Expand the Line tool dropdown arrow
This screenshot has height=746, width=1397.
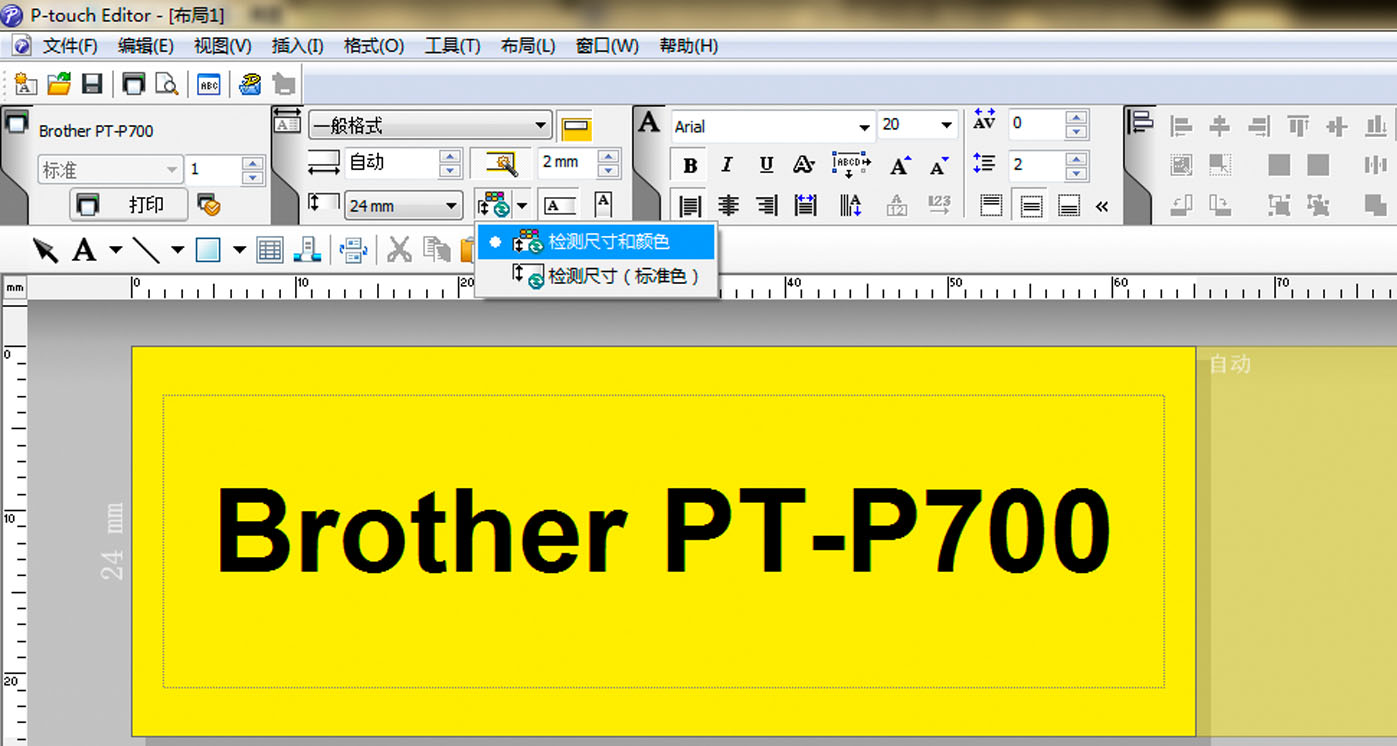point(177,250)
